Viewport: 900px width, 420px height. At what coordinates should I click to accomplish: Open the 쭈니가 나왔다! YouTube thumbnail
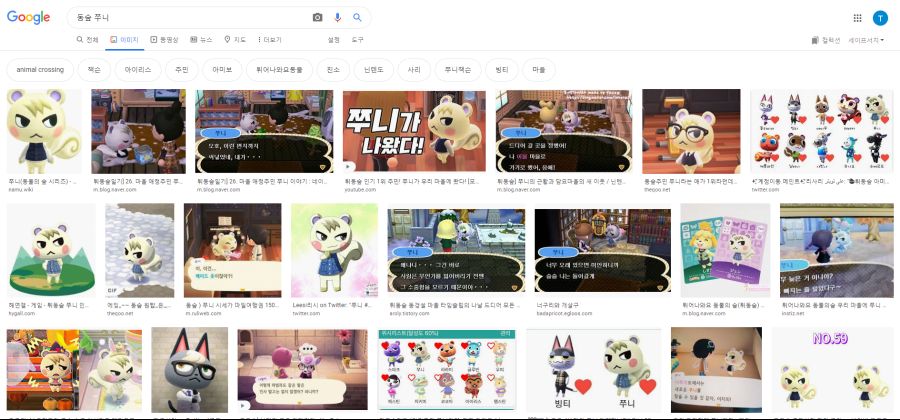point(414,131)
